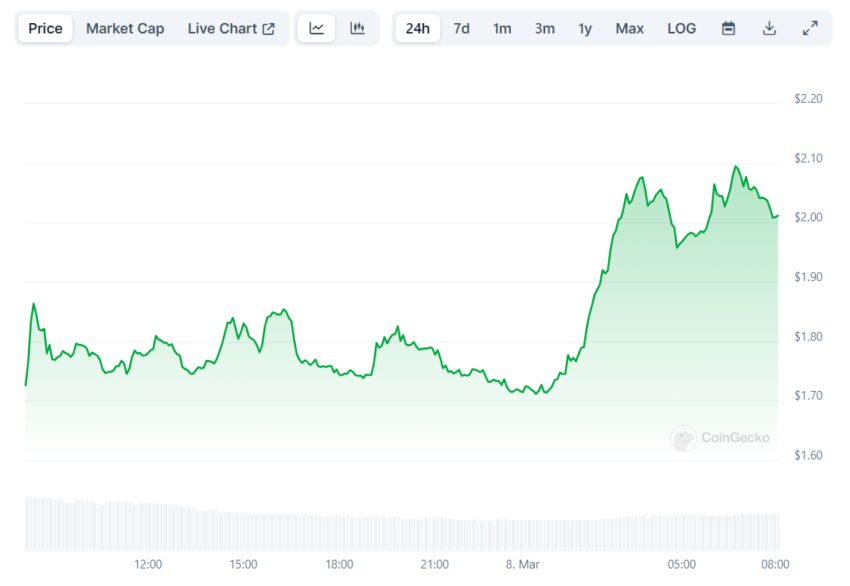The width and height of the screenshot is (850, 586).
Task: Select 1m time range
Action: tap(502, 28)
